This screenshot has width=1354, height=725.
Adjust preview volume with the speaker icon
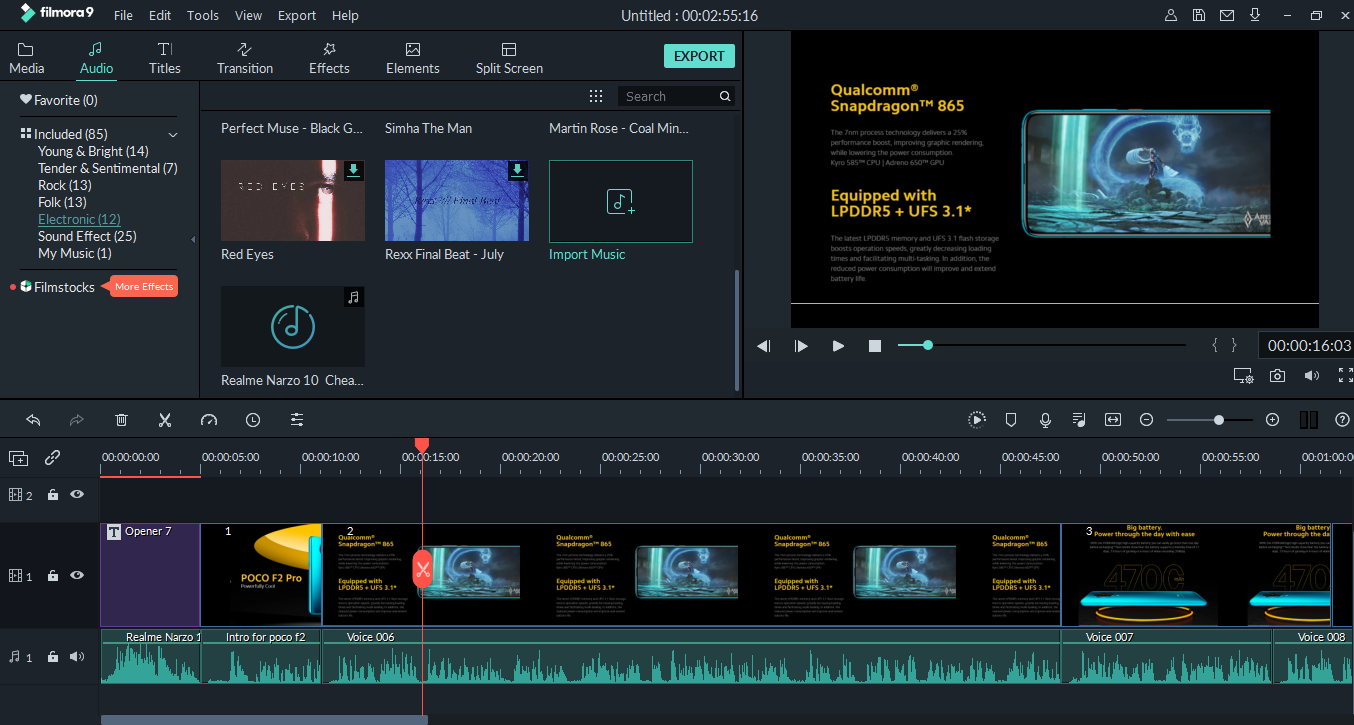pos(1312,376)
